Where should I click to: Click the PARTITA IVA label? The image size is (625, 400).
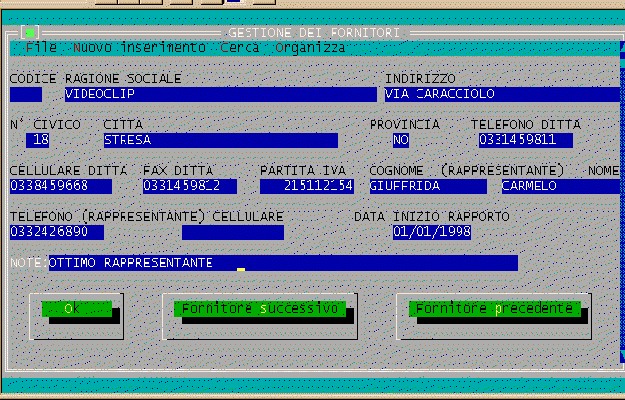click(x=303, y=171)
